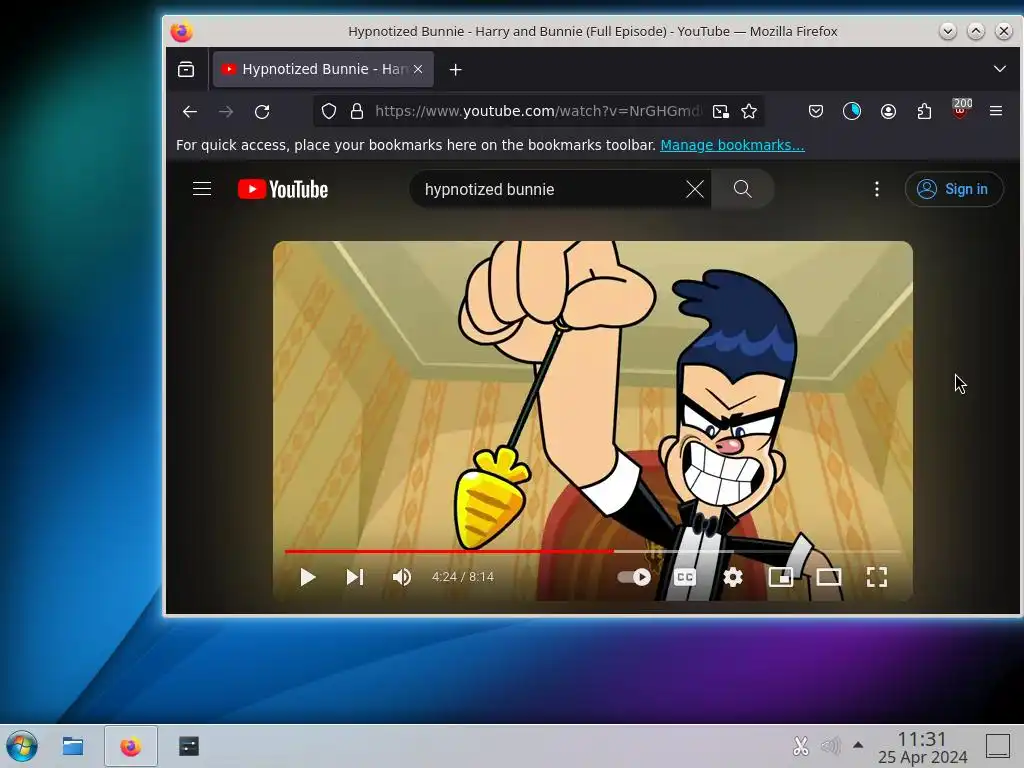The height and width of the screenshot is (768, 1024).
Task: Go to YouTube home via logo
Action: (283, 189)
